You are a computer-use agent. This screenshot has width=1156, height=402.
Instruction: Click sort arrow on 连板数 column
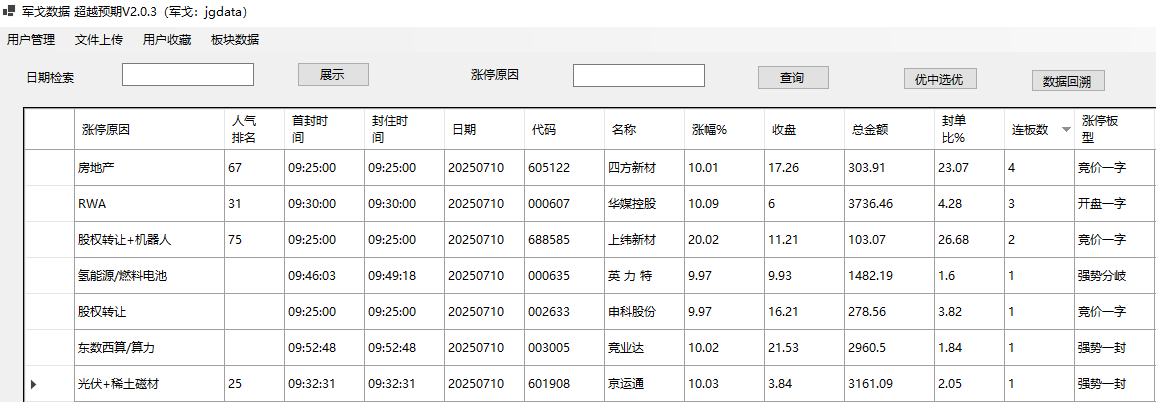1065,129
